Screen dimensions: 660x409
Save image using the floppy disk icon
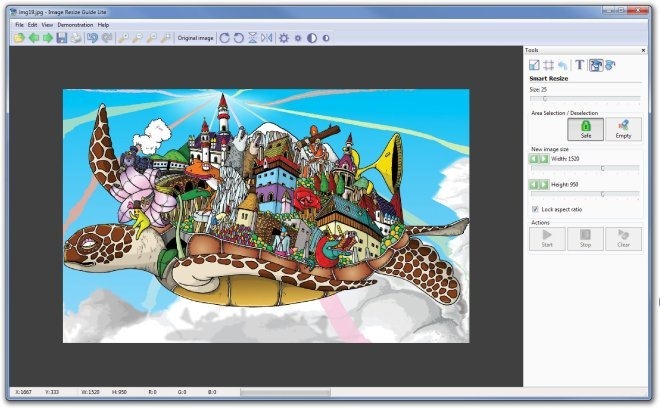(62, 38)
